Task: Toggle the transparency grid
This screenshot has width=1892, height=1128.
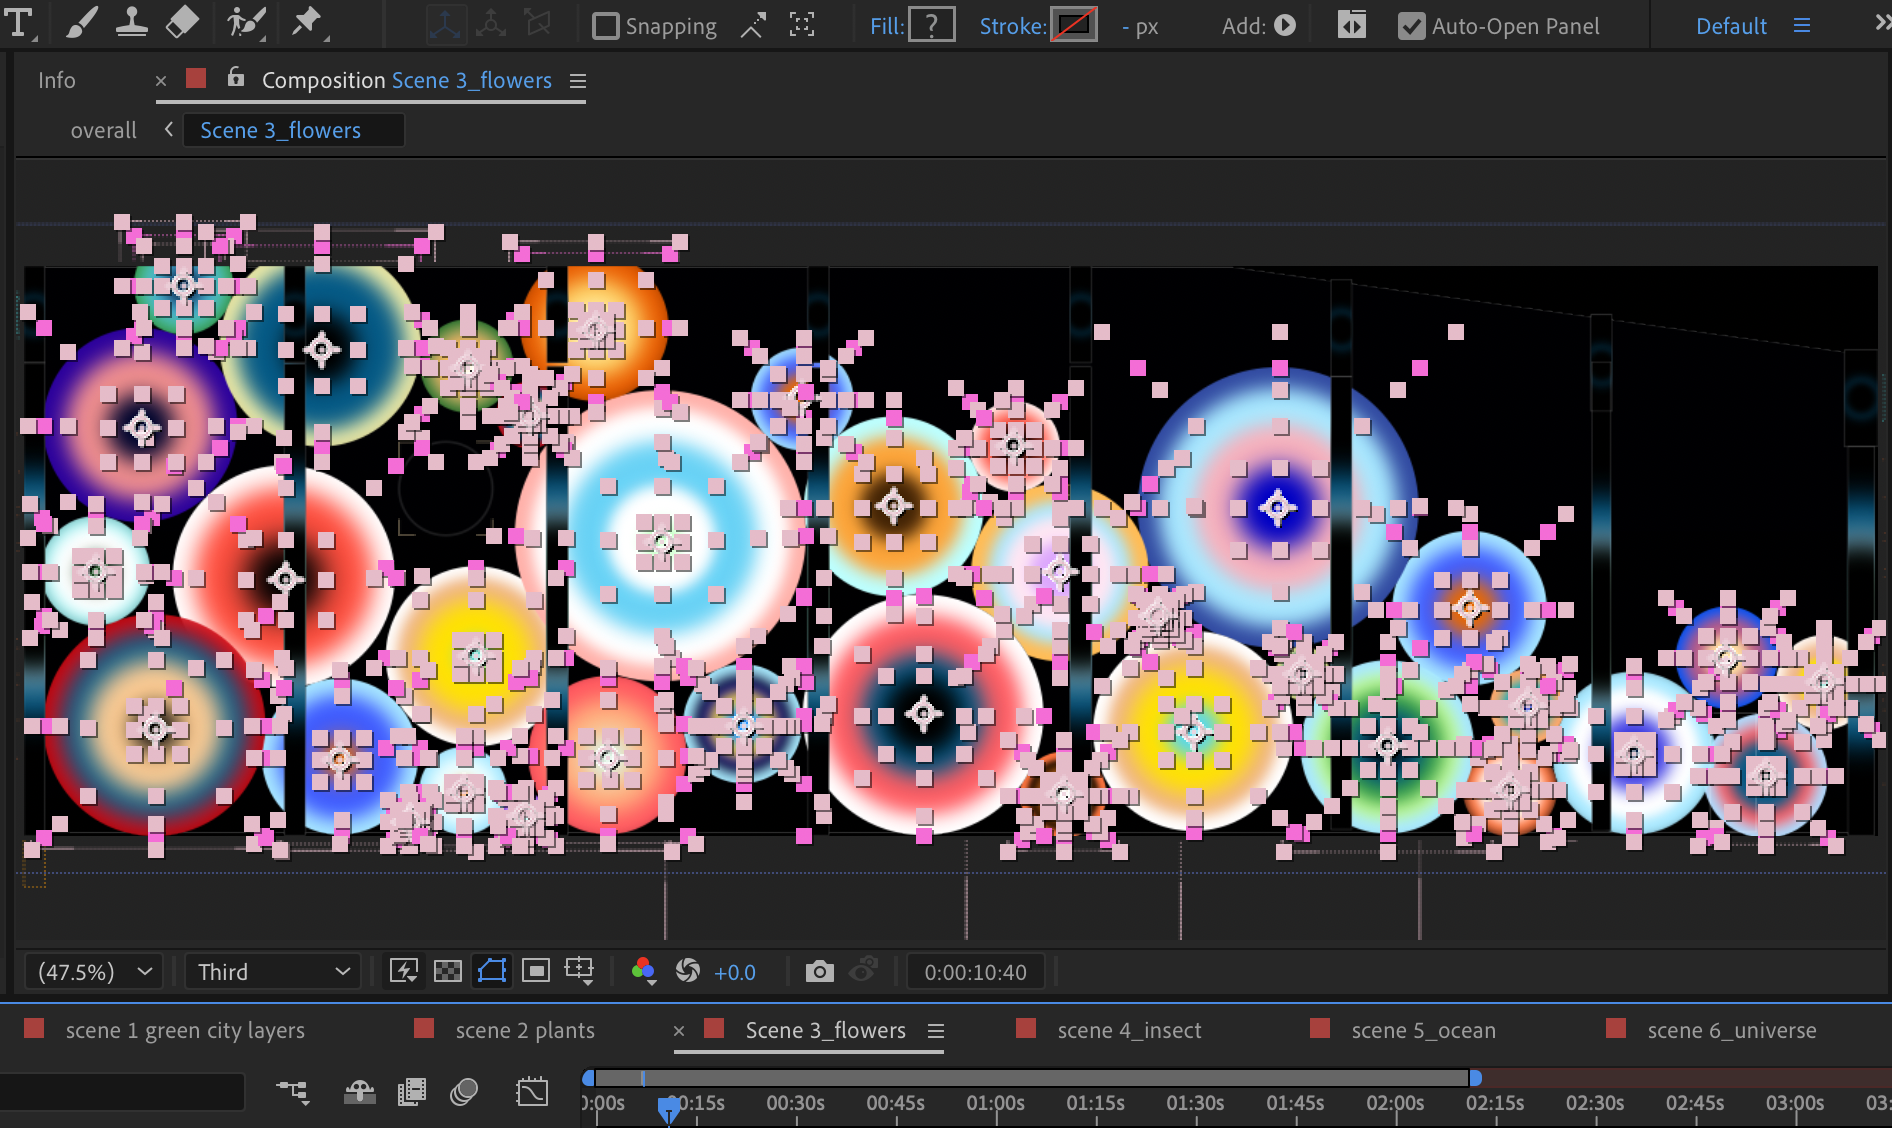Action: 447,971
